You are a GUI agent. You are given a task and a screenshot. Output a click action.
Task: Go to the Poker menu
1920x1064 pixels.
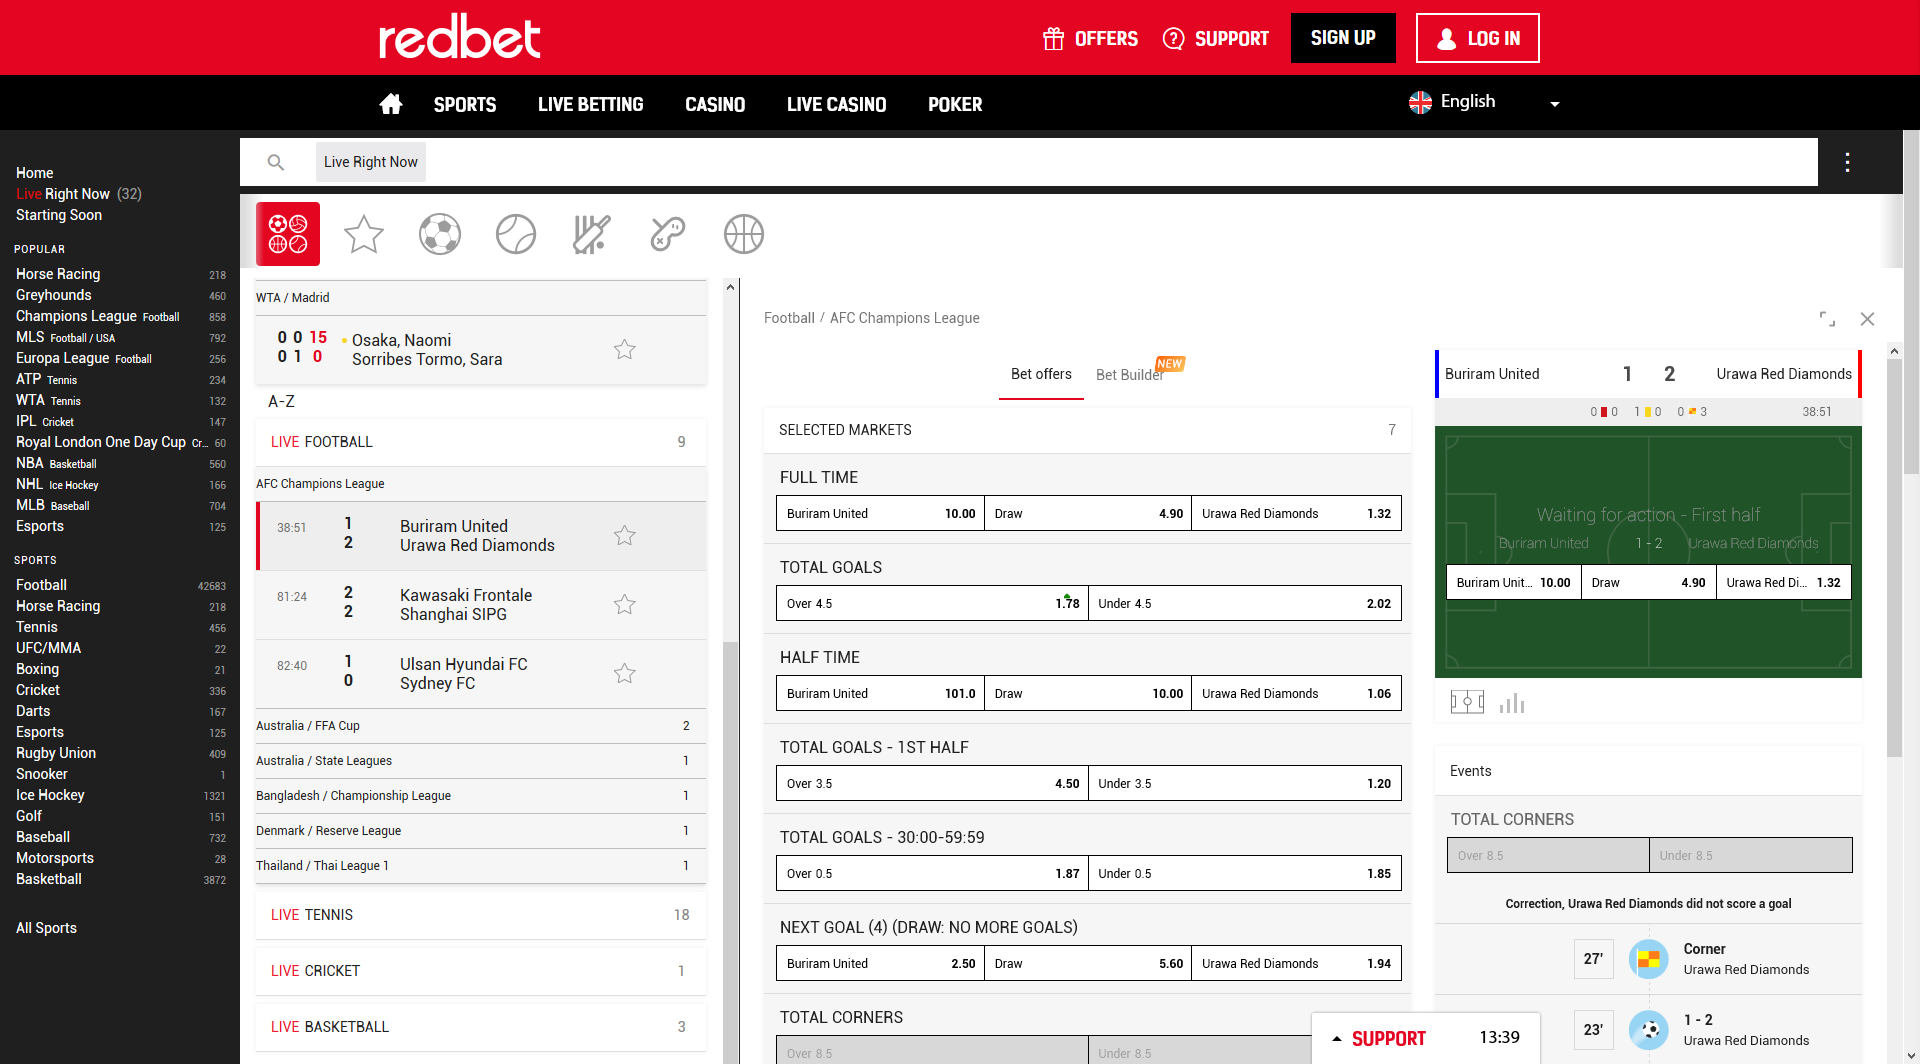click(955, 104)
